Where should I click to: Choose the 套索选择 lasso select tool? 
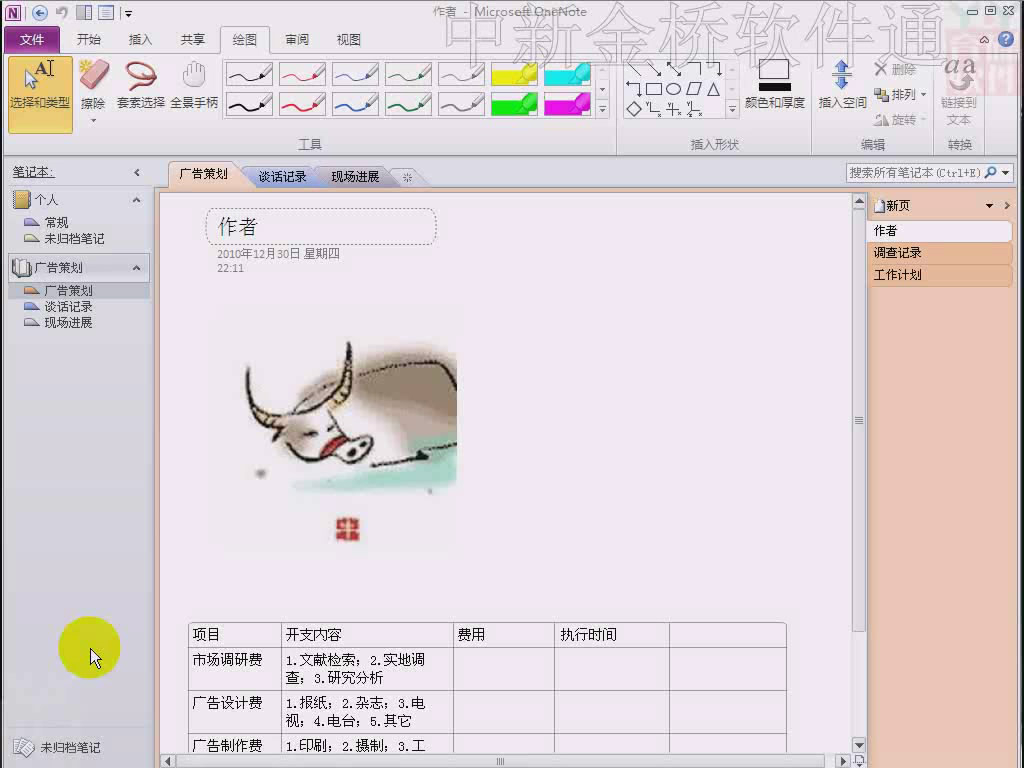tap(141, 85)
